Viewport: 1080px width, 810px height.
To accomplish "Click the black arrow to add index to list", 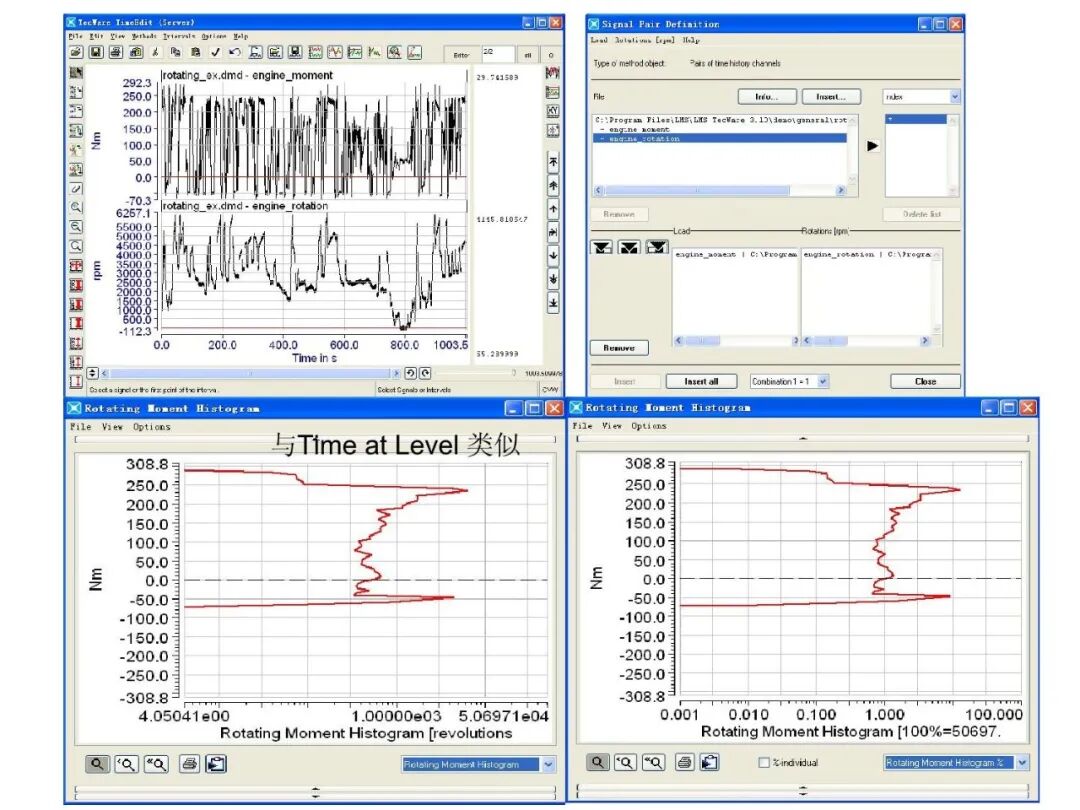I will [873, 146].
